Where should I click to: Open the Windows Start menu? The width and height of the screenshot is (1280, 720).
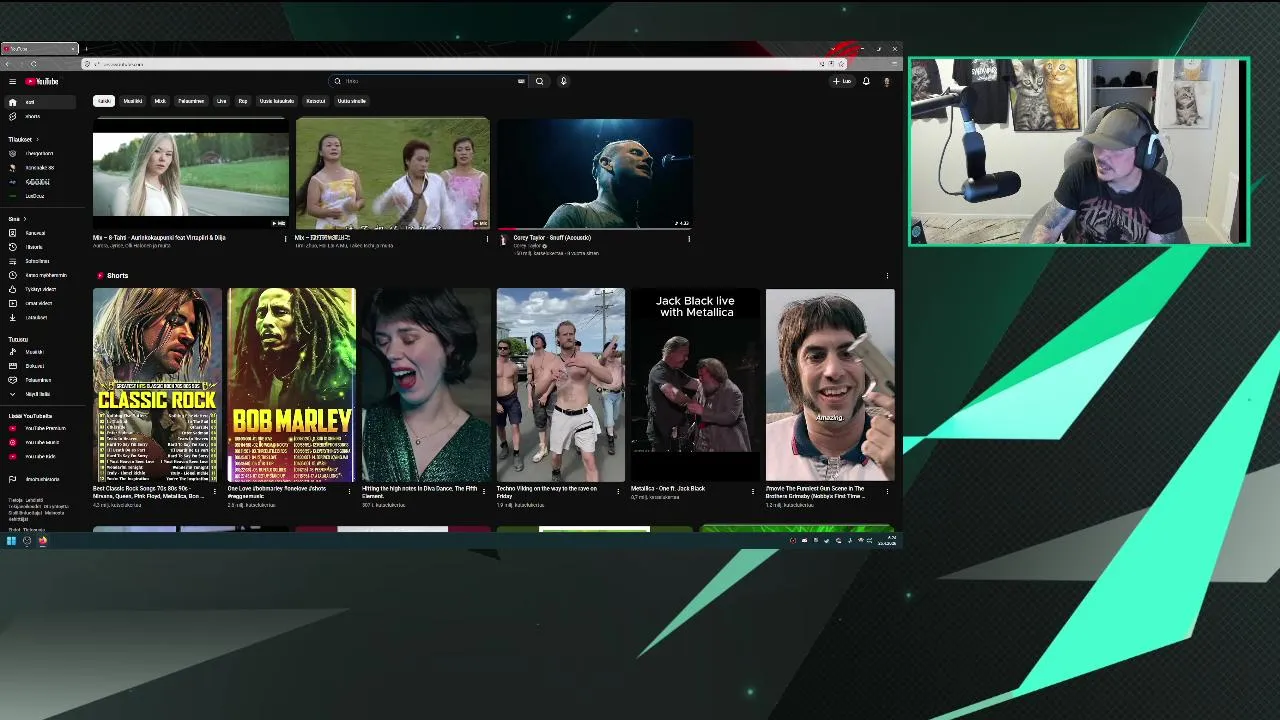pos(11,541)
